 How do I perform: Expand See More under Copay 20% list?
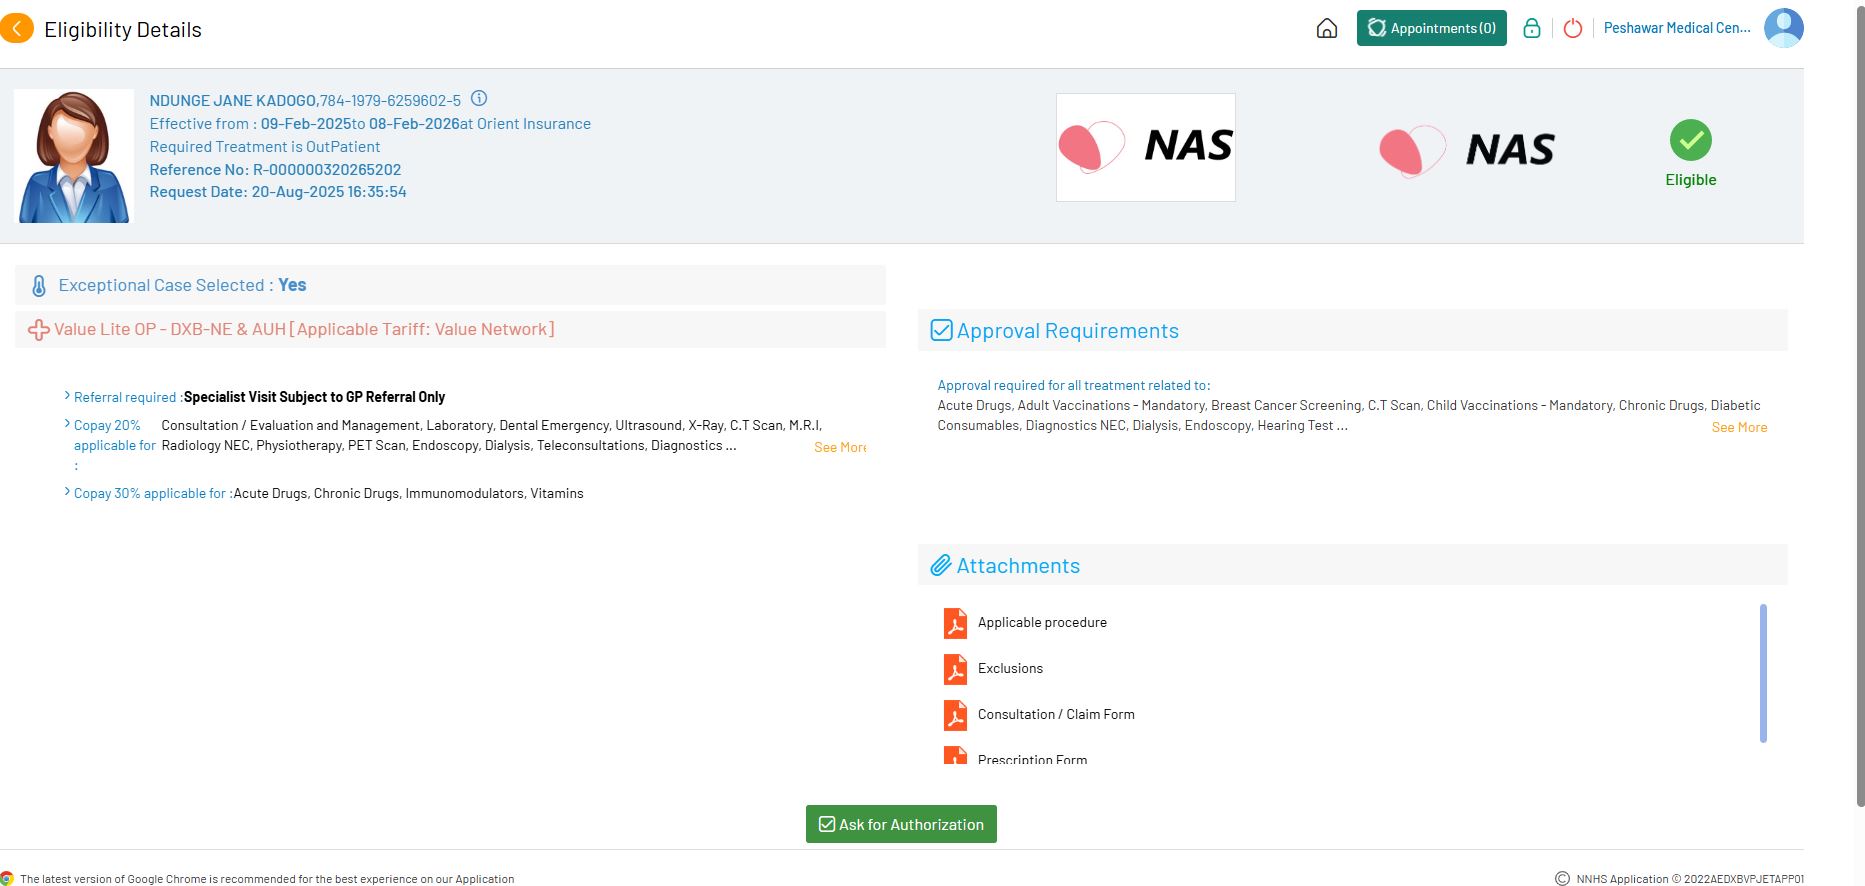click(840, 447)
